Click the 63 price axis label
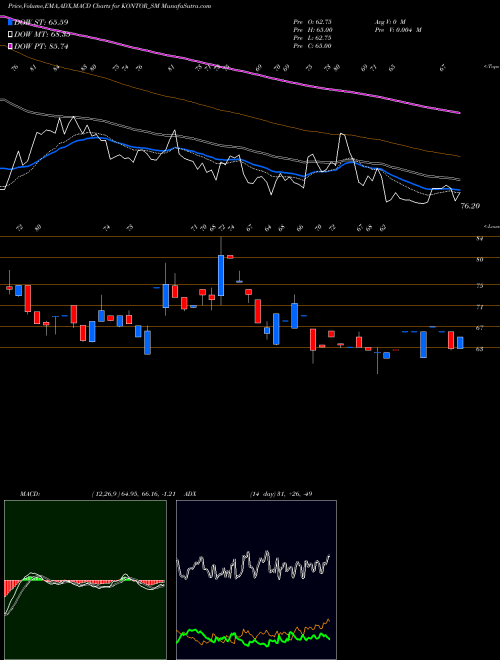This screenshot has width=500, height=660. [479, 349]
